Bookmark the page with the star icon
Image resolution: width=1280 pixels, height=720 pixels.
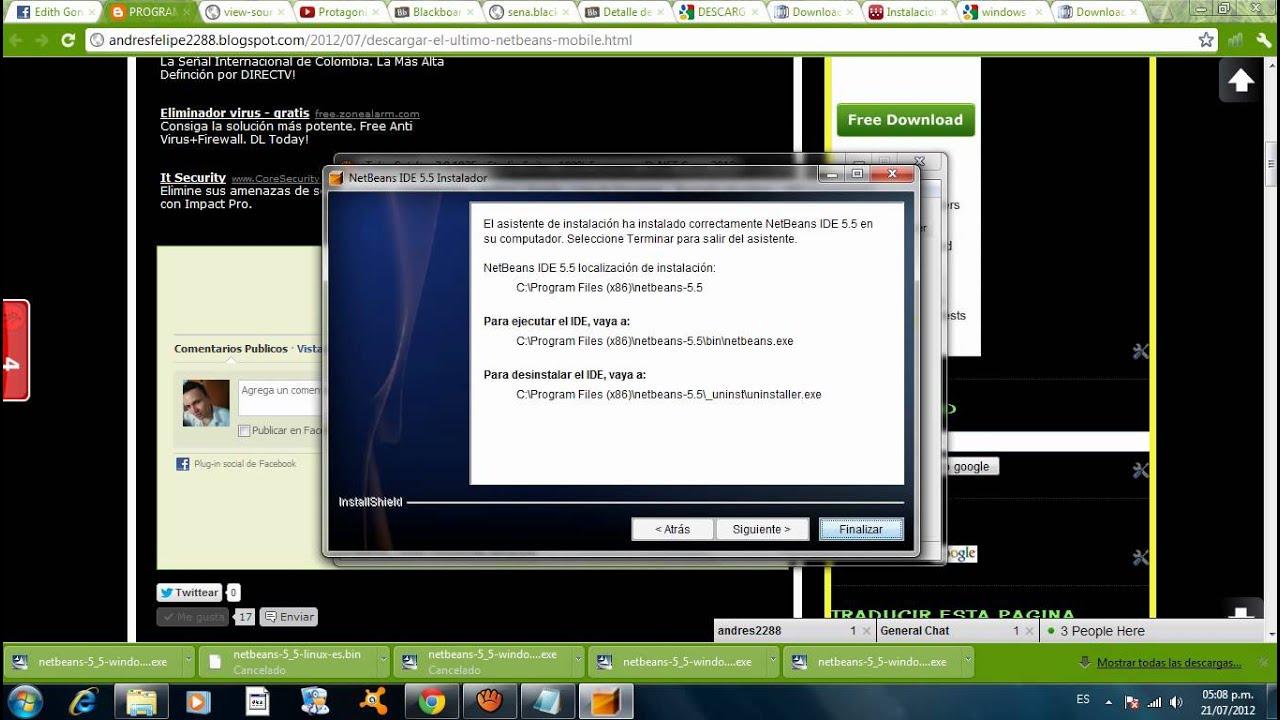(1206, 40)
